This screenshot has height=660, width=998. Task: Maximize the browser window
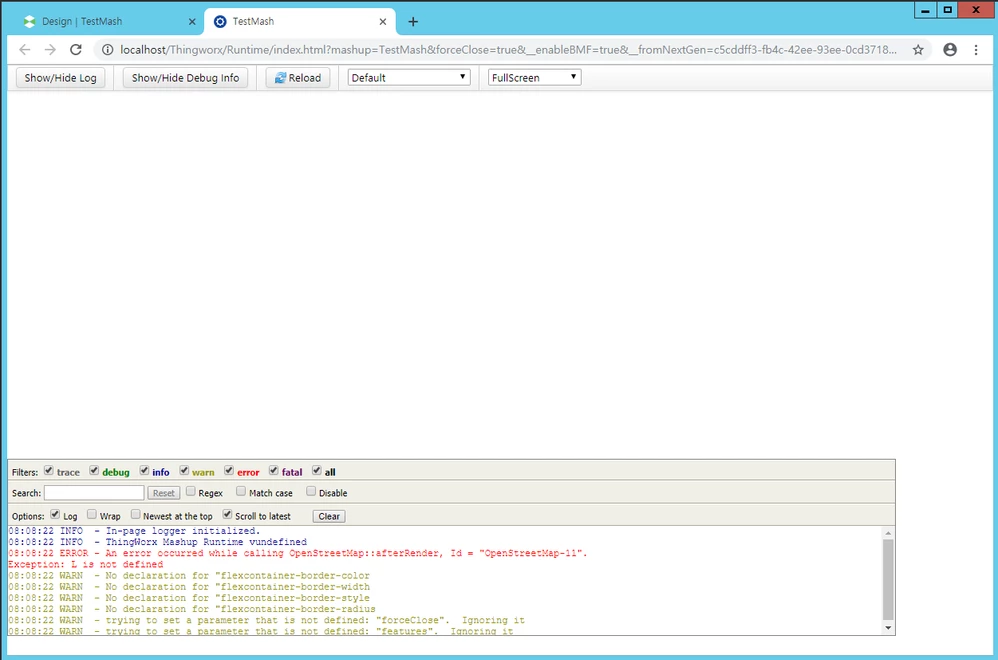[x=947, y=10]
